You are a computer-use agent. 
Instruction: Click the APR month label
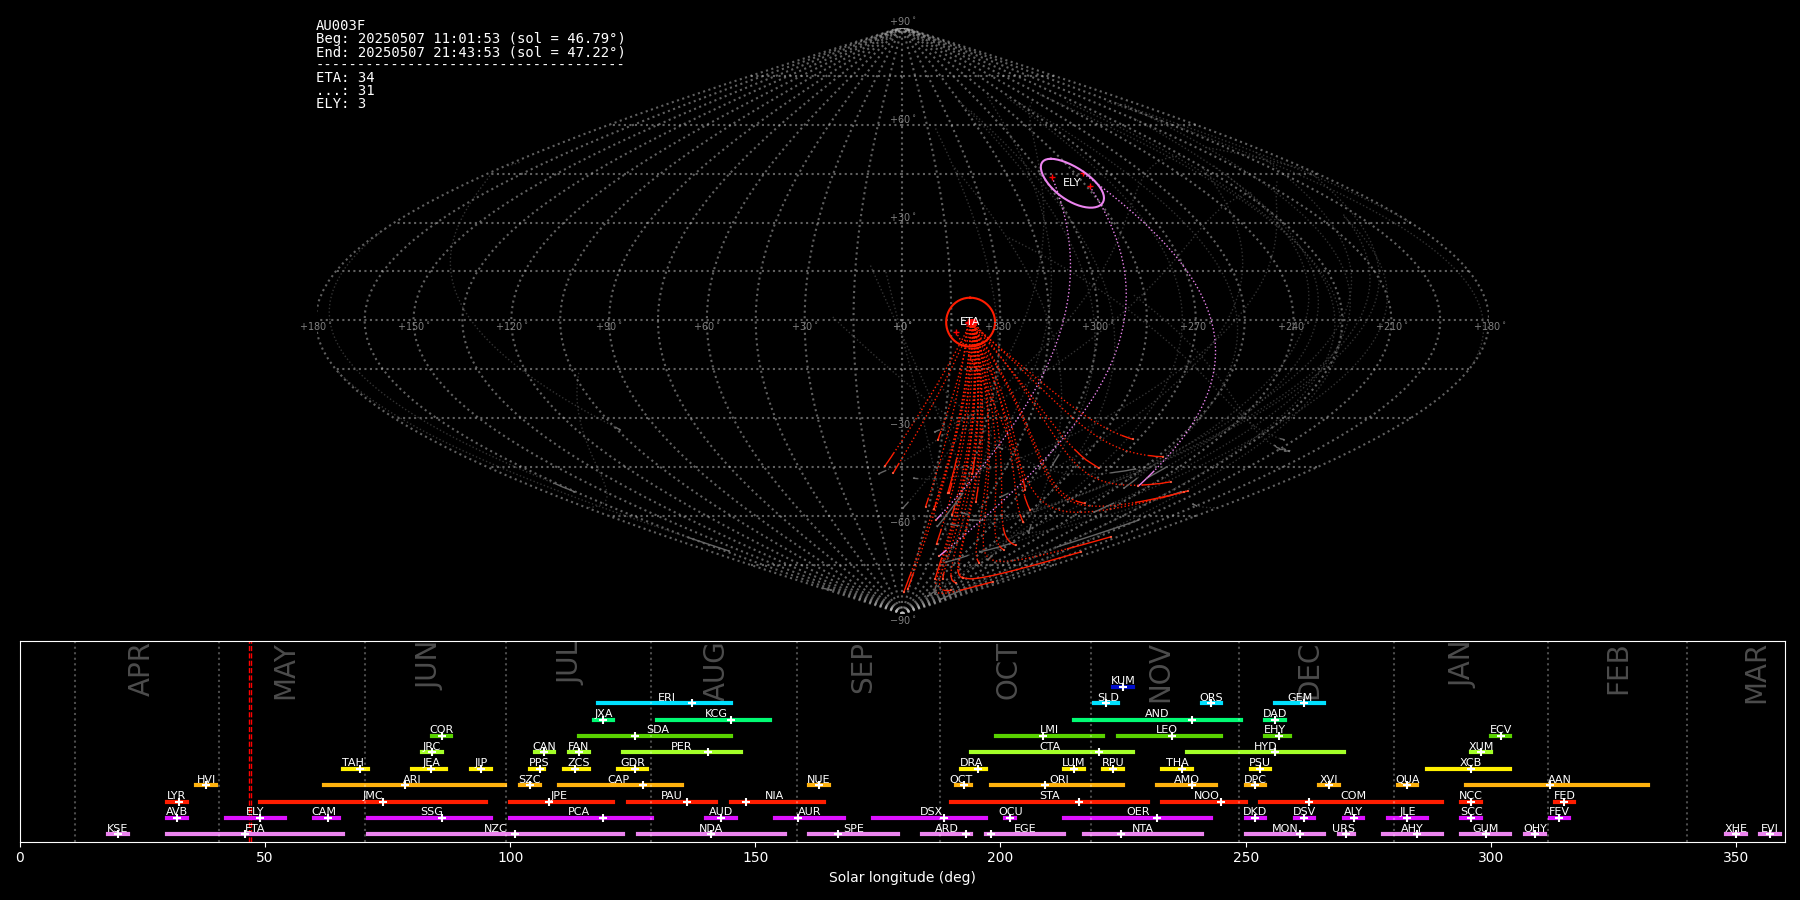tap(140, 670)
